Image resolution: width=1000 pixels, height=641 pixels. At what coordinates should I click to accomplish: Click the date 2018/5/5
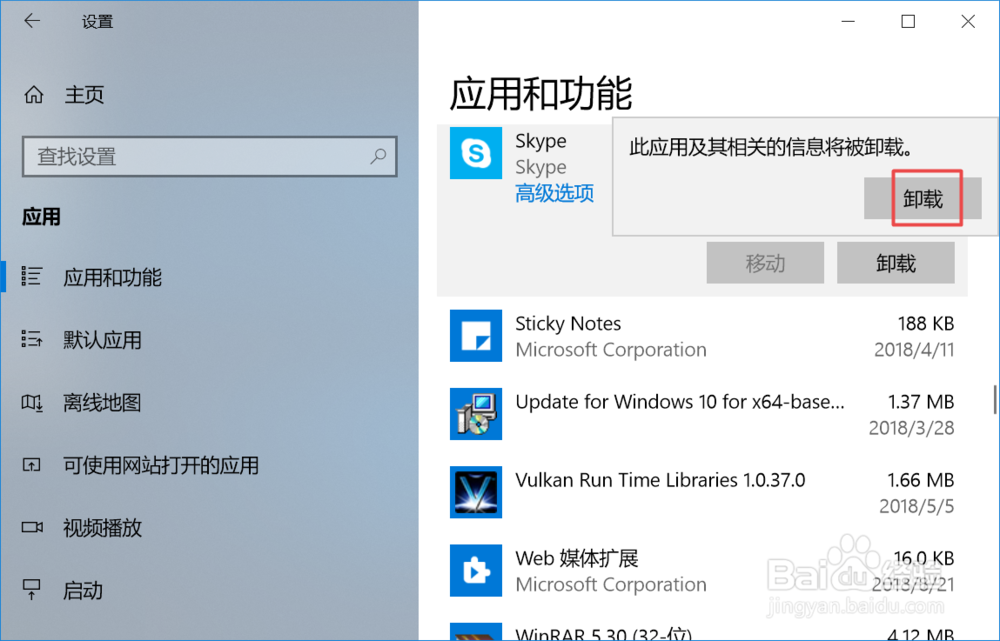[x=916, y=506]
